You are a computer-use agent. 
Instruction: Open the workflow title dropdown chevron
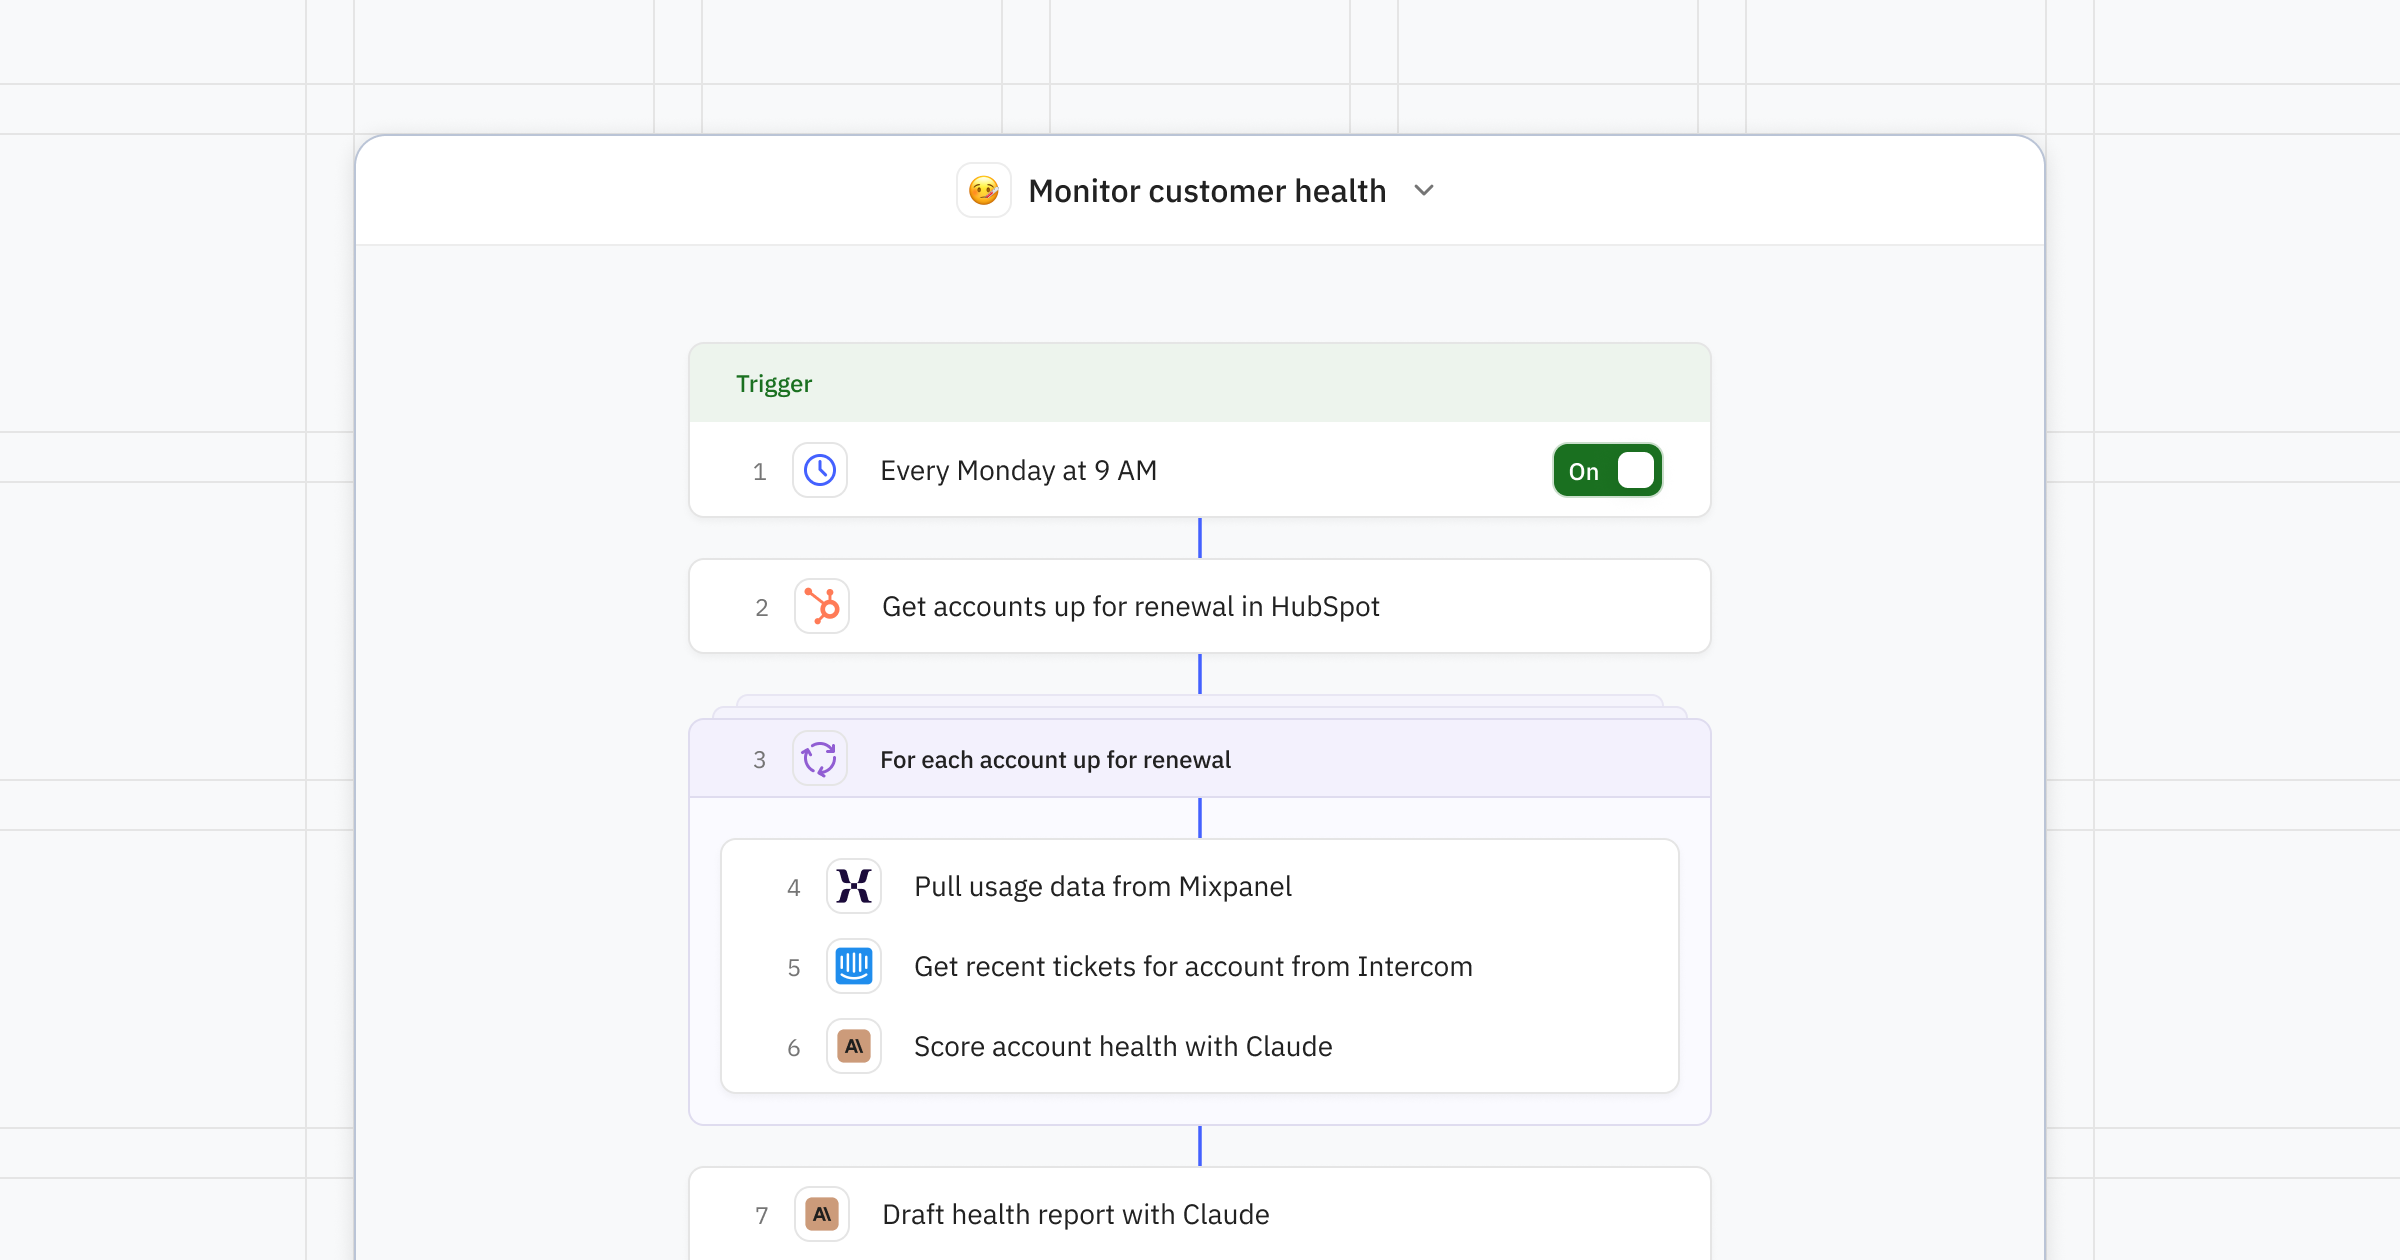(1424, 190)
